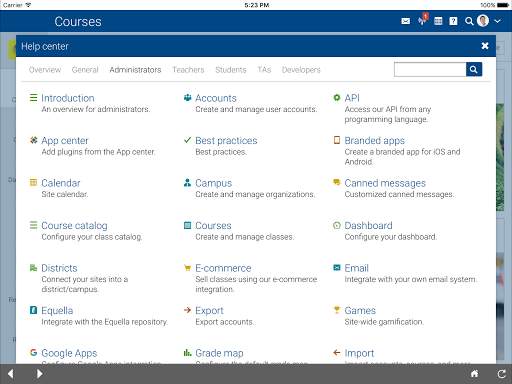Select the Administrators tab

[135, 70]
